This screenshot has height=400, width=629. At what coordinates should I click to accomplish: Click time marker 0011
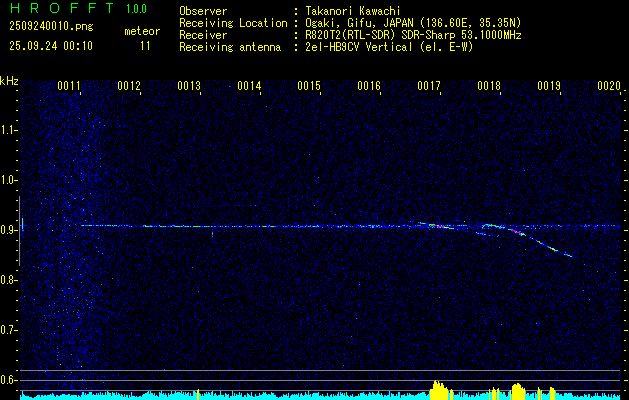tap(69, 86)
